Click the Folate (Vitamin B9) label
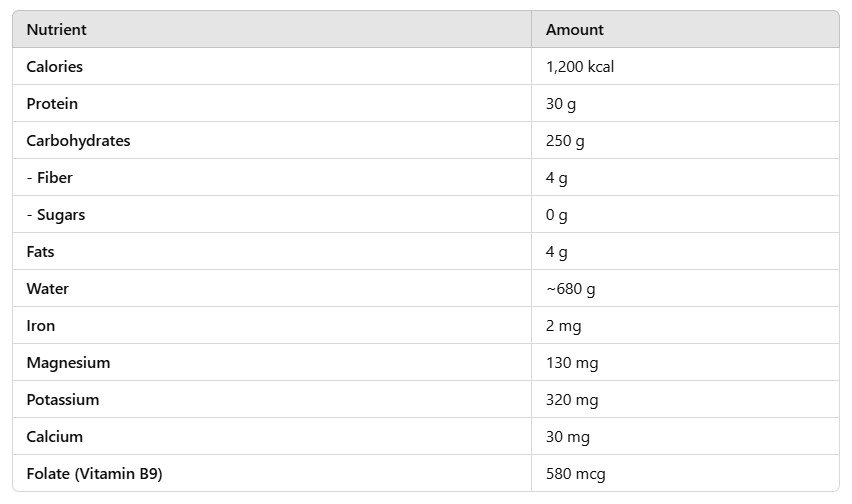The width and height of the screenshot is (852, 504). [95, 474]
